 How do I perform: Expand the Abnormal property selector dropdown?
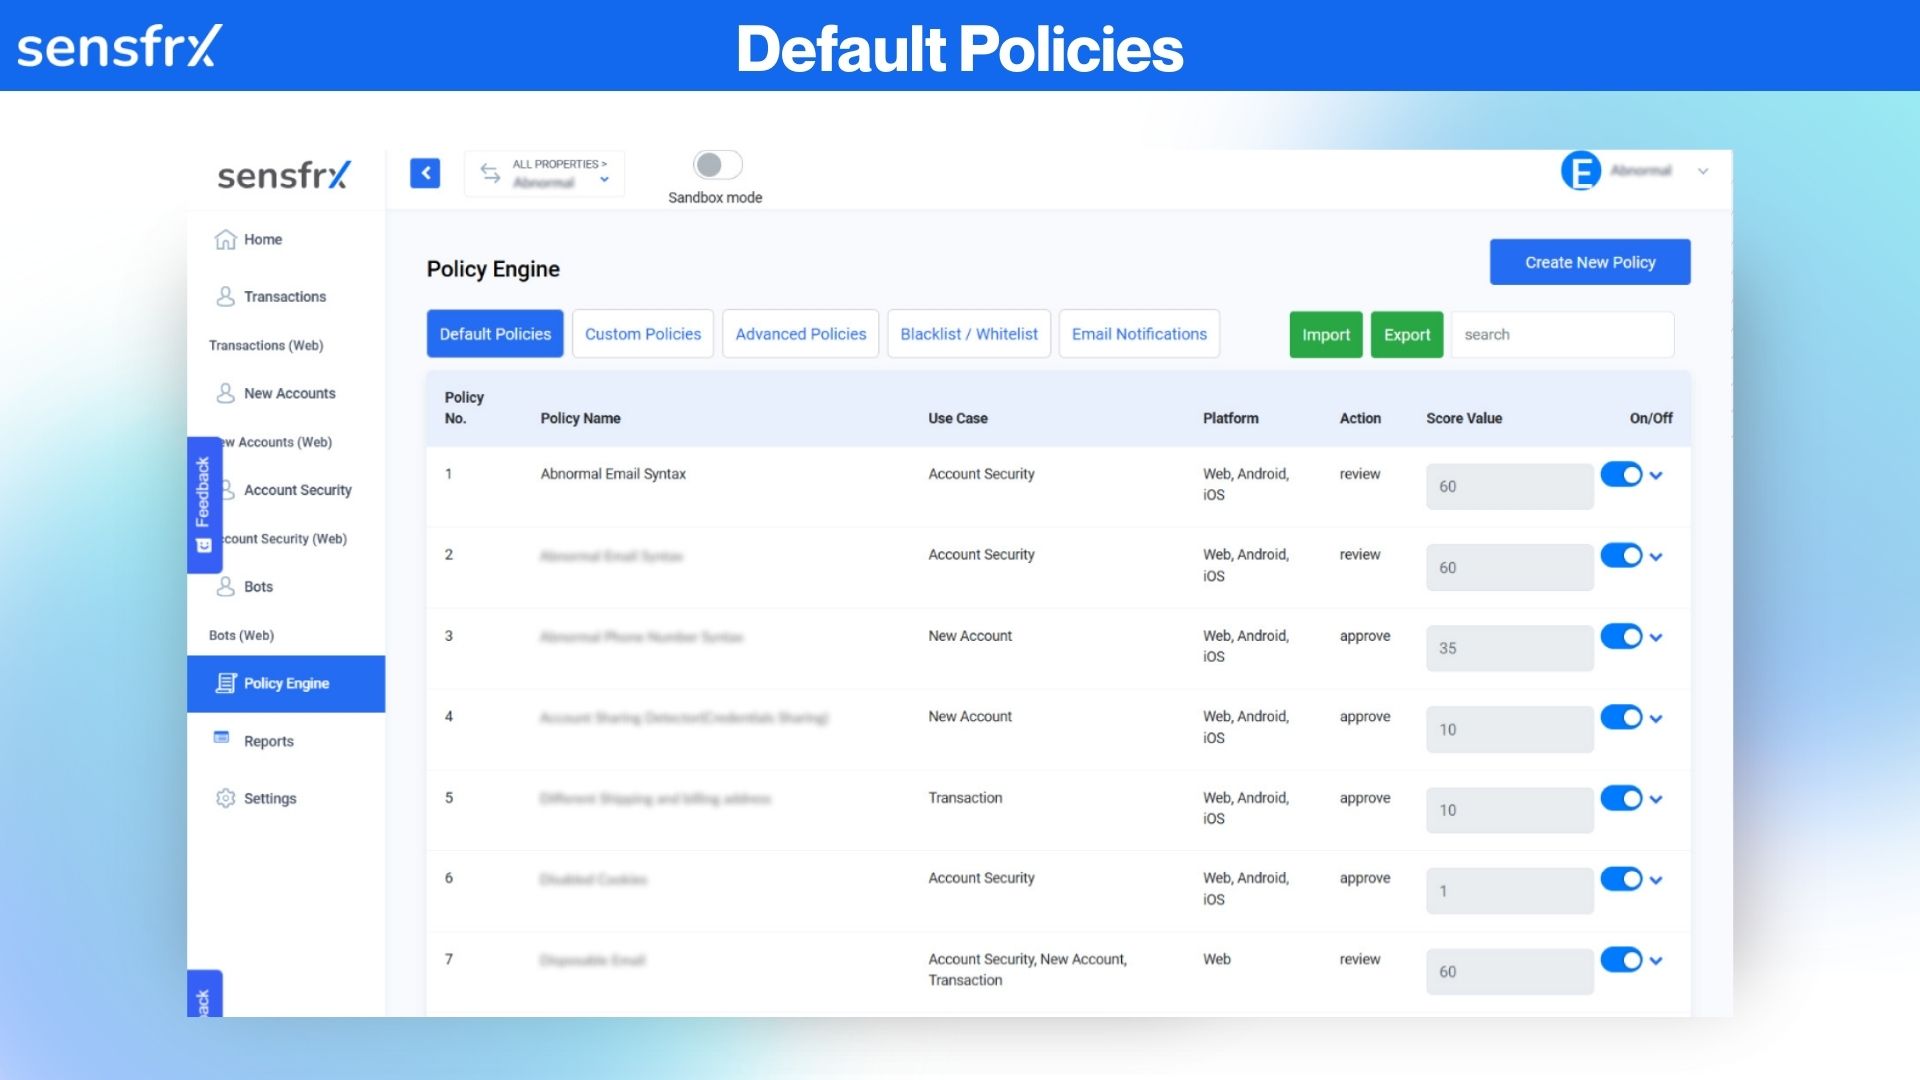click(x=604, y=180)
